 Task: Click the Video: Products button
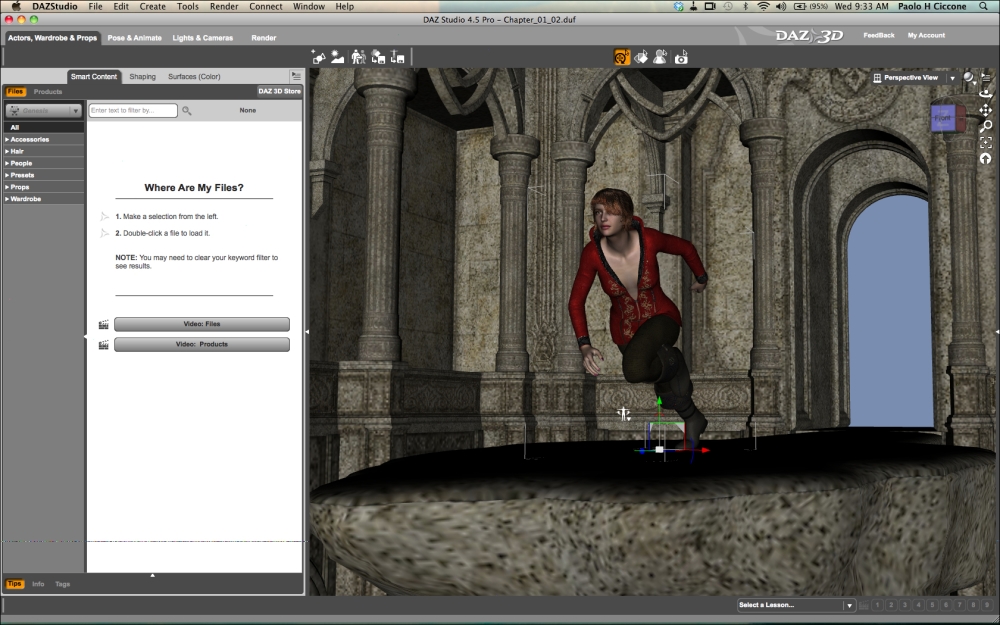tap(202, 344)
